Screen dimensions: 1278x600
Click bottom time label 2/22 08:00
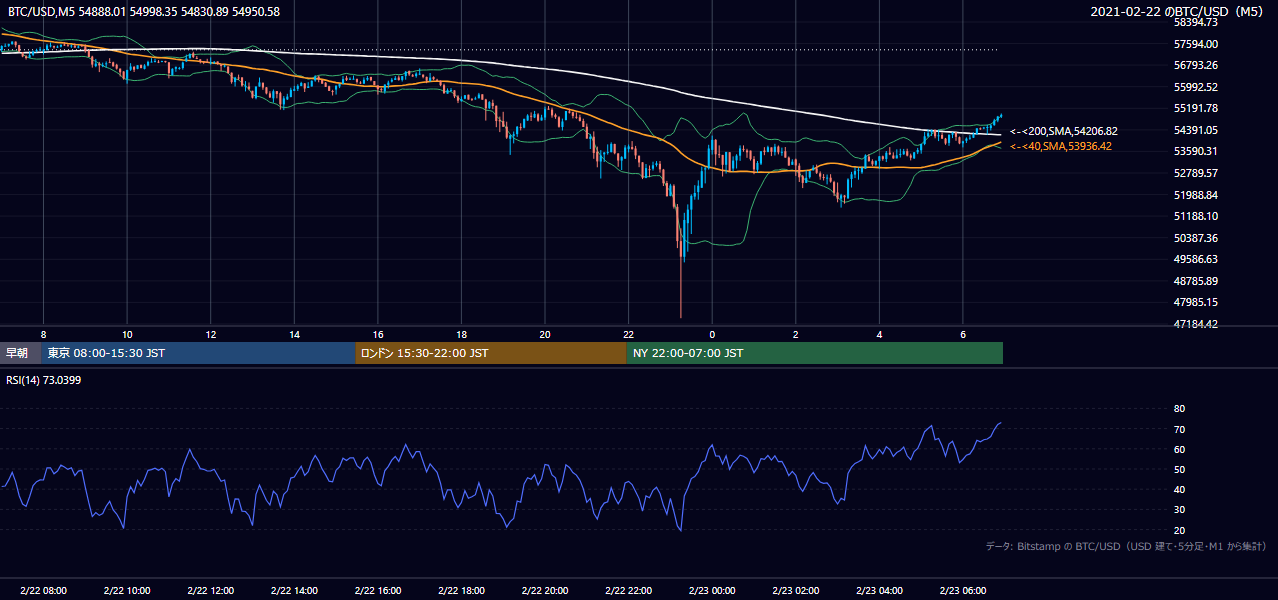tap(43, 590)
